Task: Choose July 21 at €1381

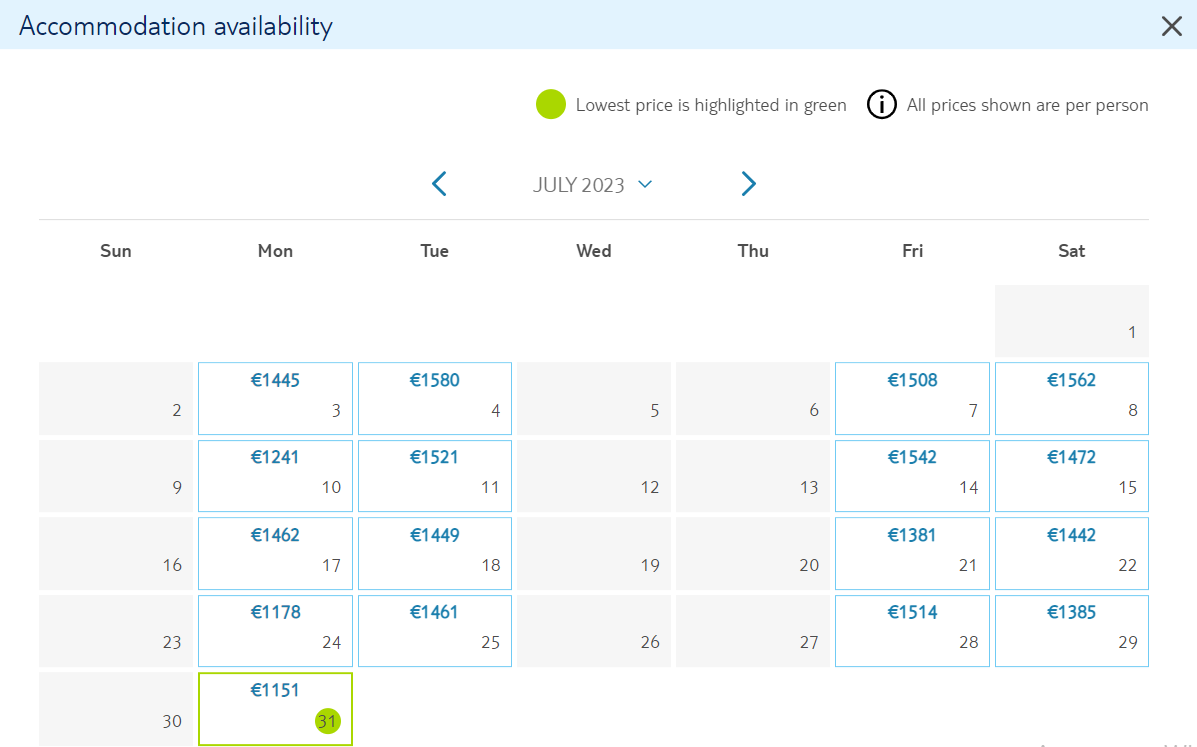Action: click(x=912, y=553)
